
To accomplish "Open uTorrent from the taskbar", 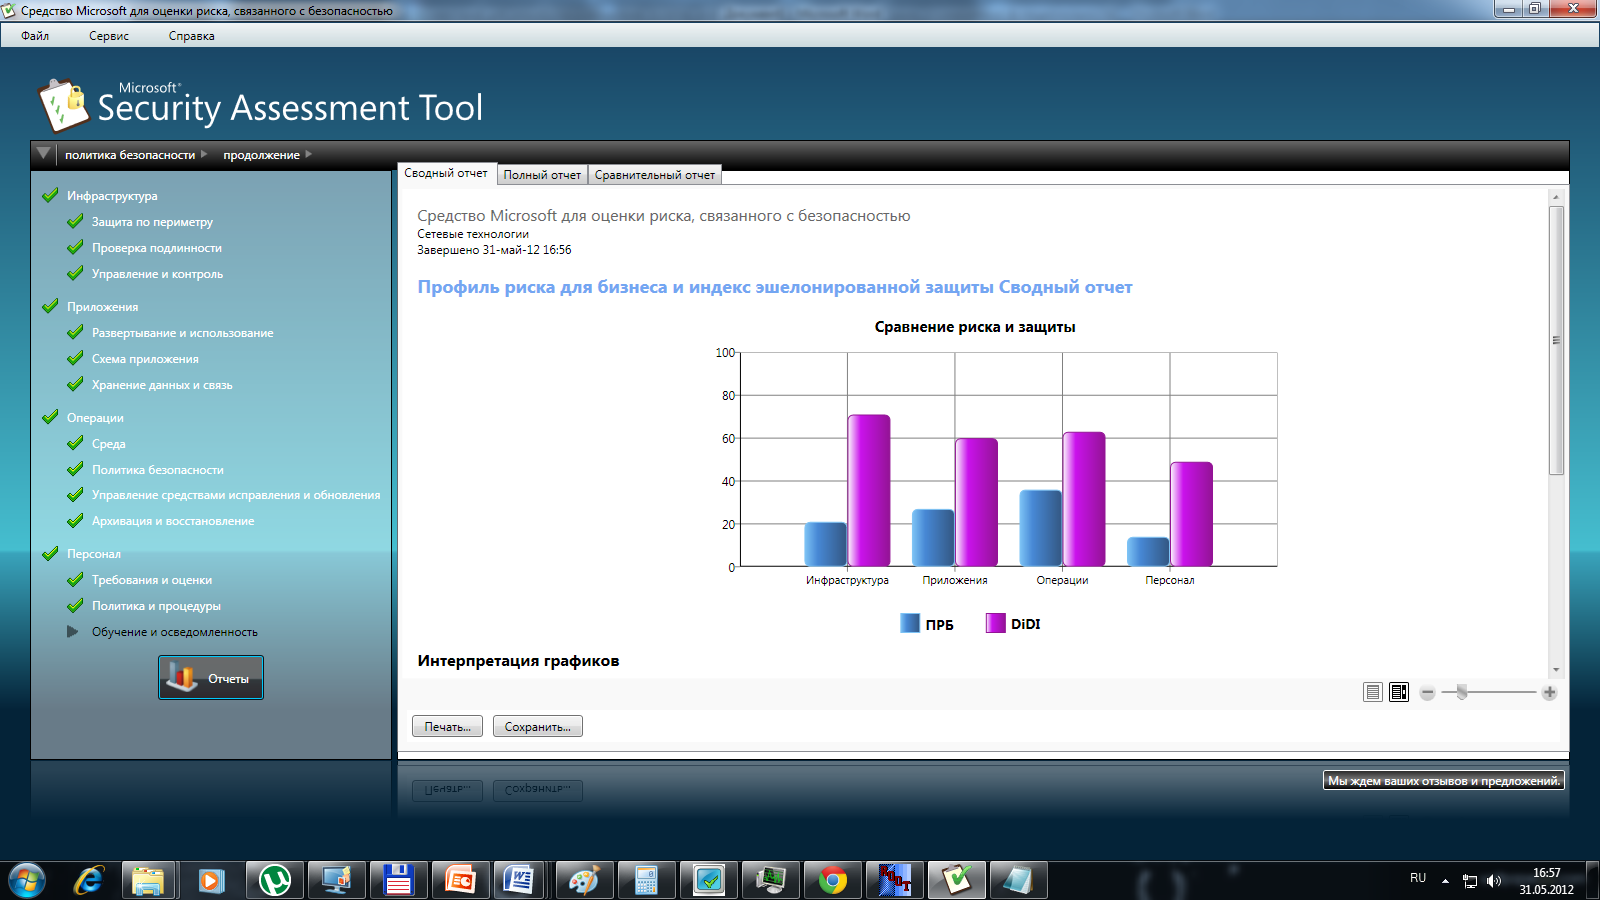I will [275, 880].
